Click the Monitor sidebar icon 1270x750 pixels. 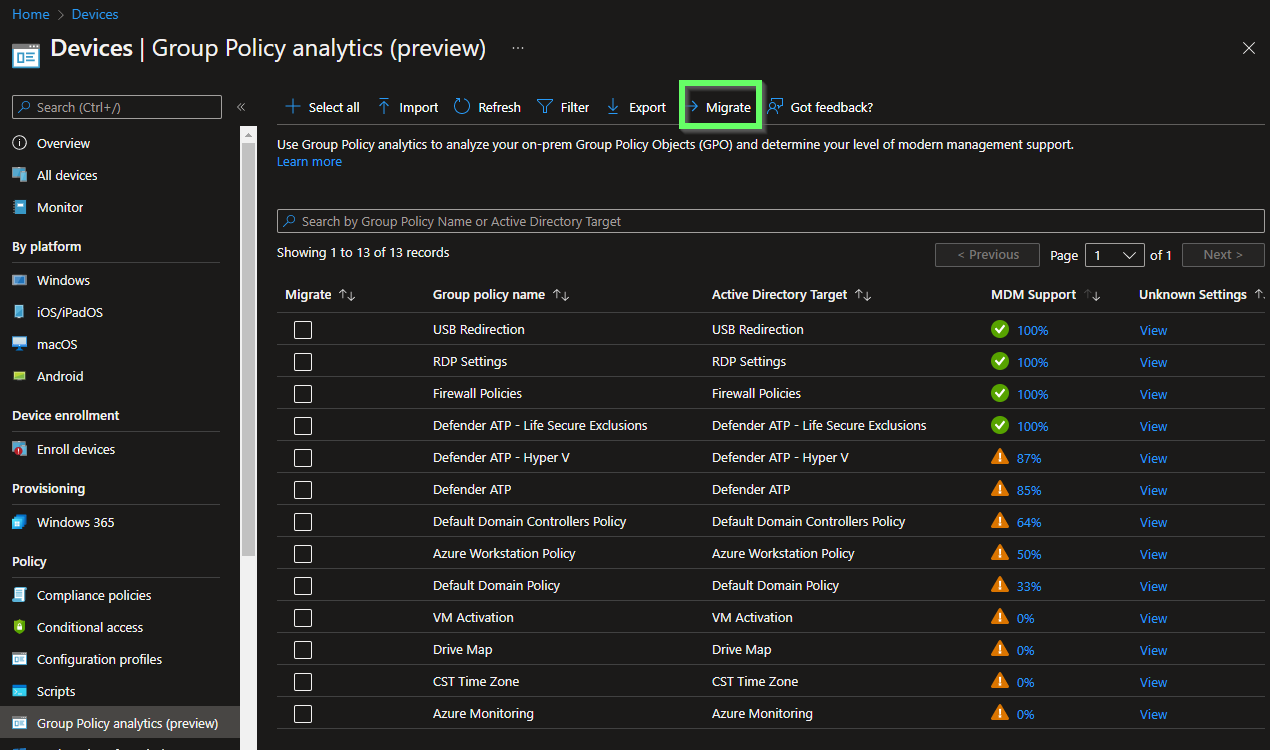(x=20, y=207)
